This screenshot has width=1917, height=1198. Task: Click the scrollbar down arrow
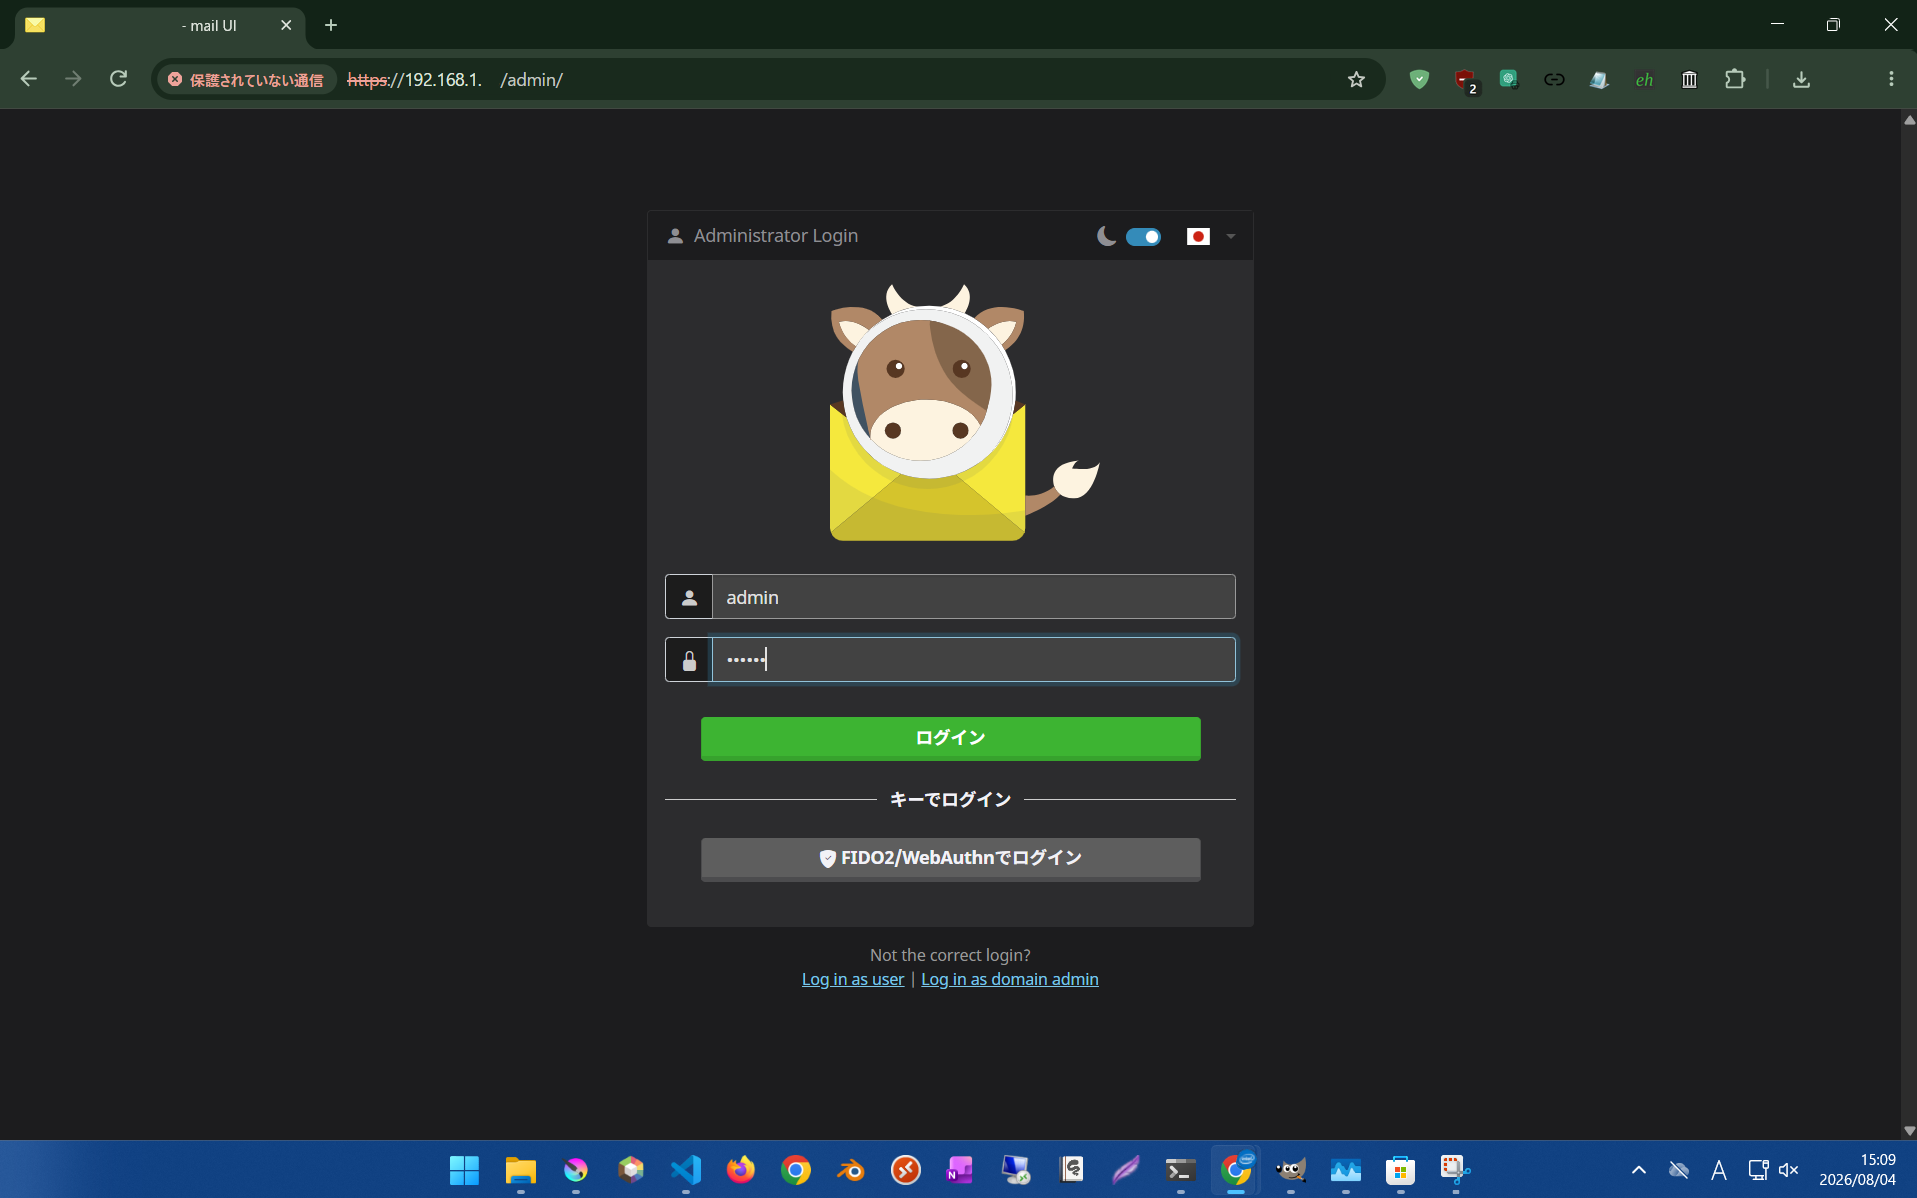(1909, 1131)
